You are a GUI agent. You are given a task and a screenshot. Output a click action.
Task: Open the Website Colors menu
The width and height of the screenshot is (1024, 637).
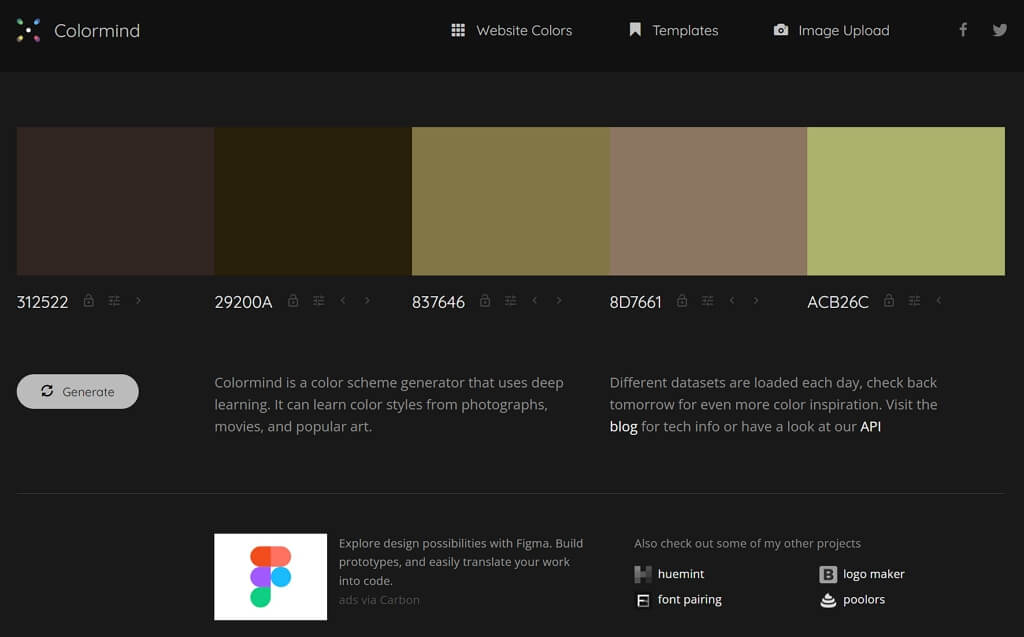pyautogui.click(x=512, y=30)
